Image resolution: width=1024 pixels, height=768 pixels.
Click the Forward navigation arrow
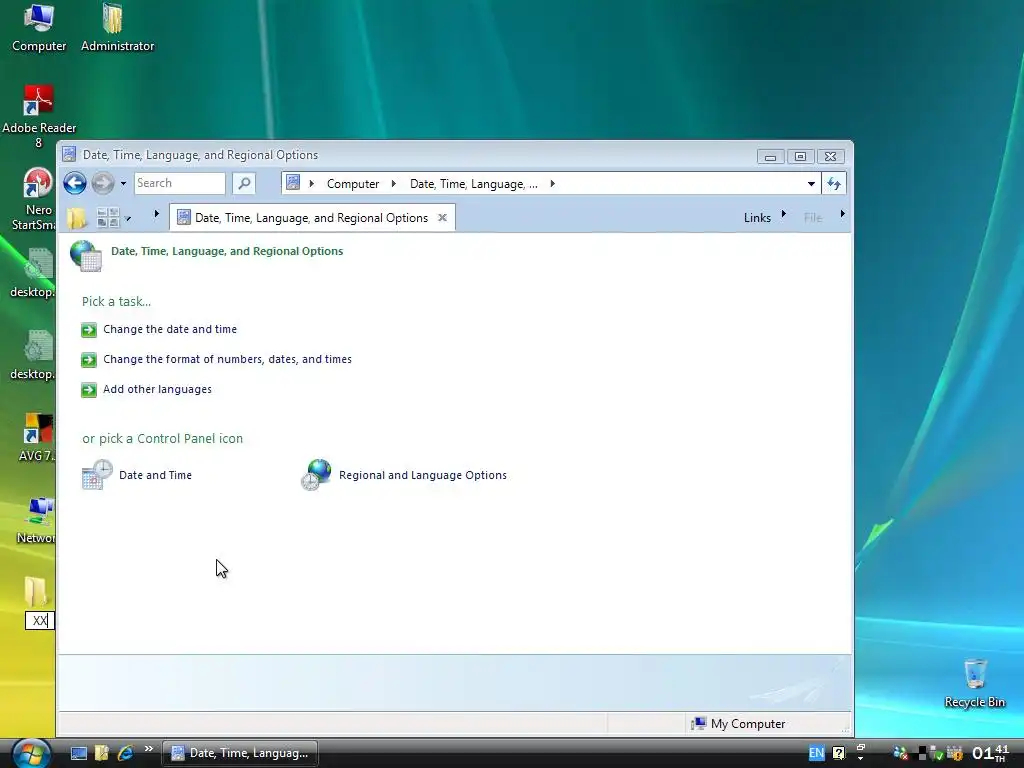103,184
